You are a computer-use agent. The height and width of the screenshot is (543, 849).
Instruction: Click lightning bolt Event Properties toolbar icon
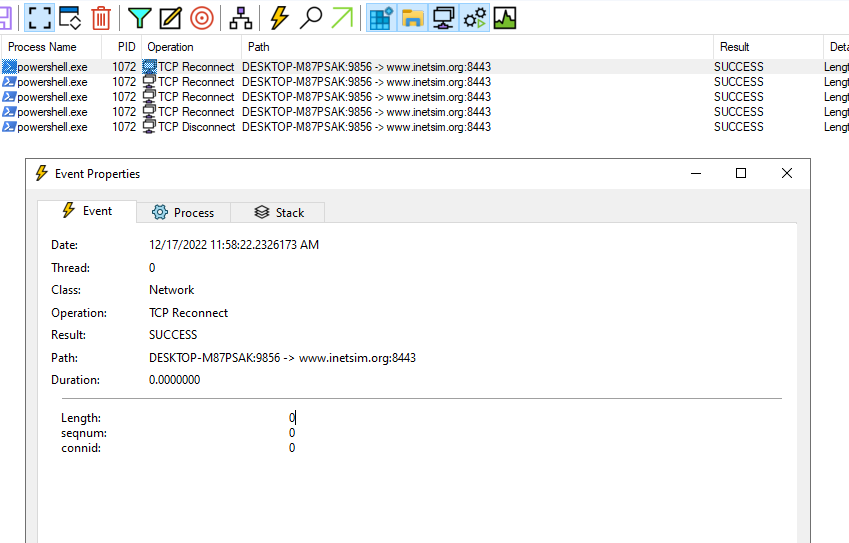(280, 17)
